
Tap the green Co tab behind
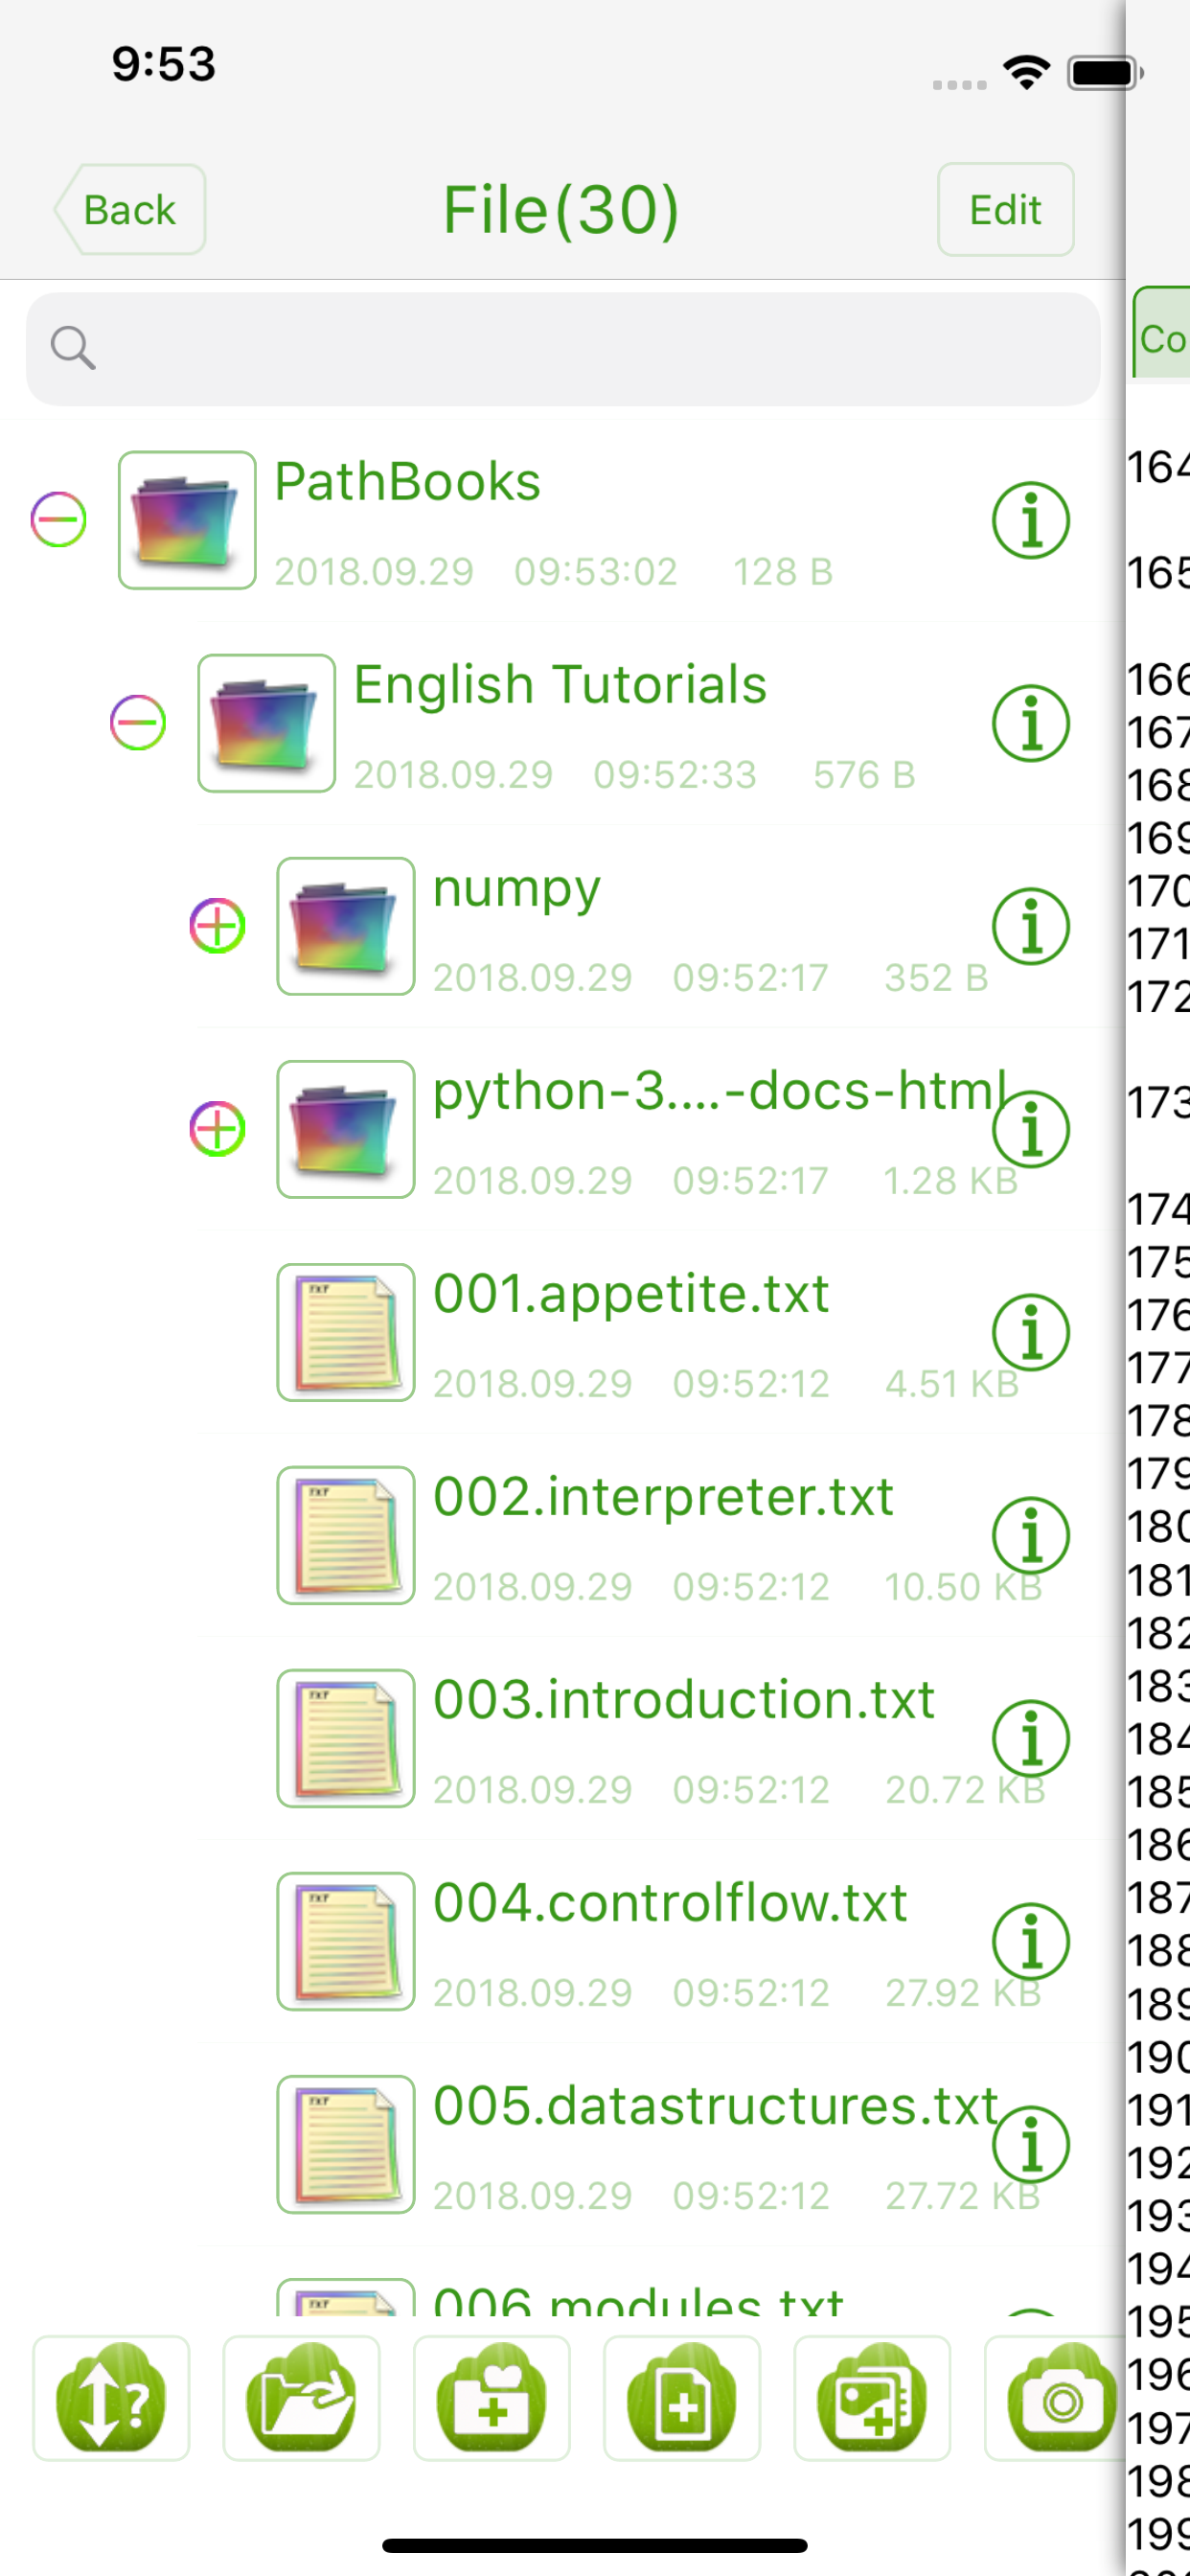click(x=1161, y=333)
